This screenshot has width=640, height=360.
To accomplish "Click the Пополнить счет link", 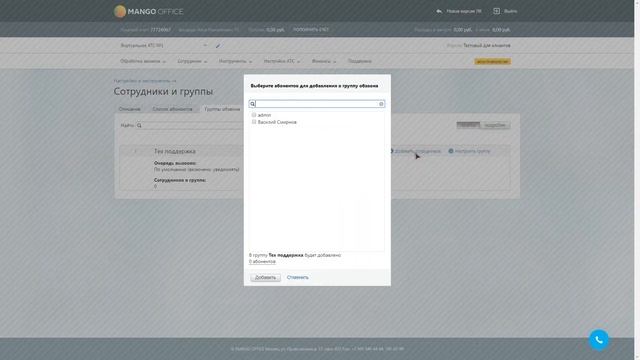I will [x=311, y=30].
